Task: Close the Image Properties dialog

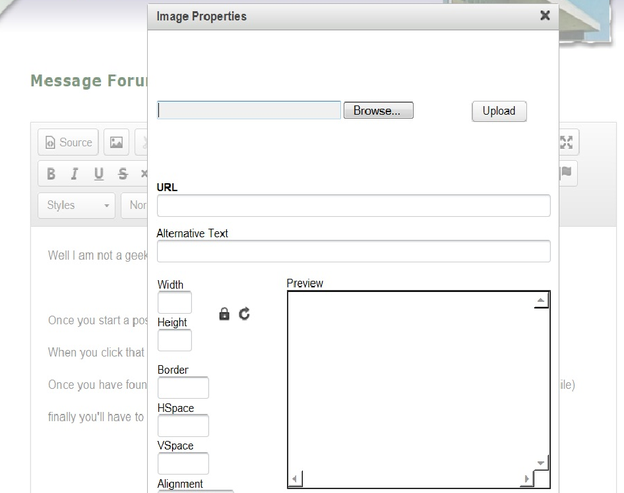Action: (545, 16)
